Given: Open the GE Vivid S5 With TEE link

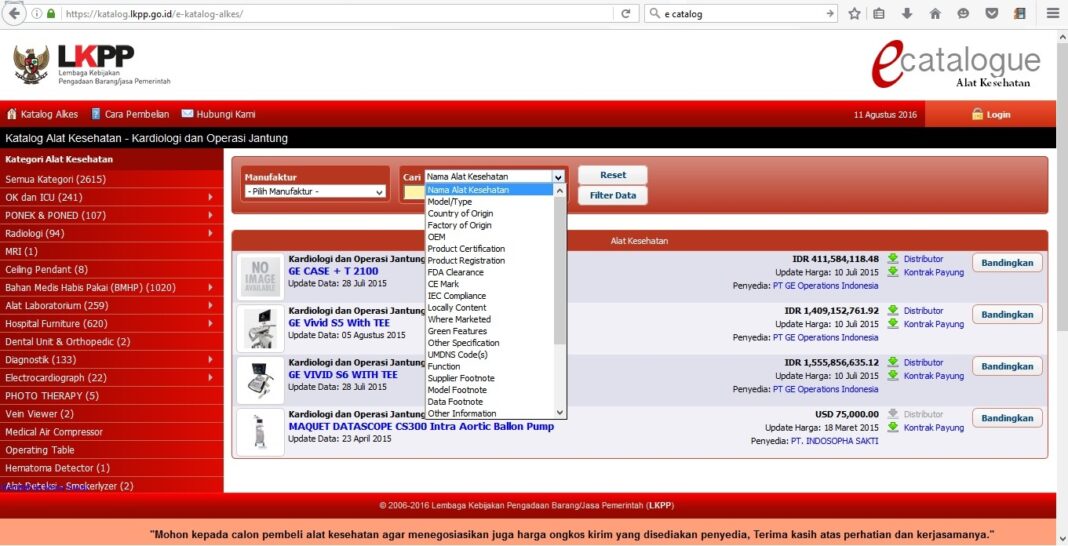Looking at the screenshot, I should 338,323.
